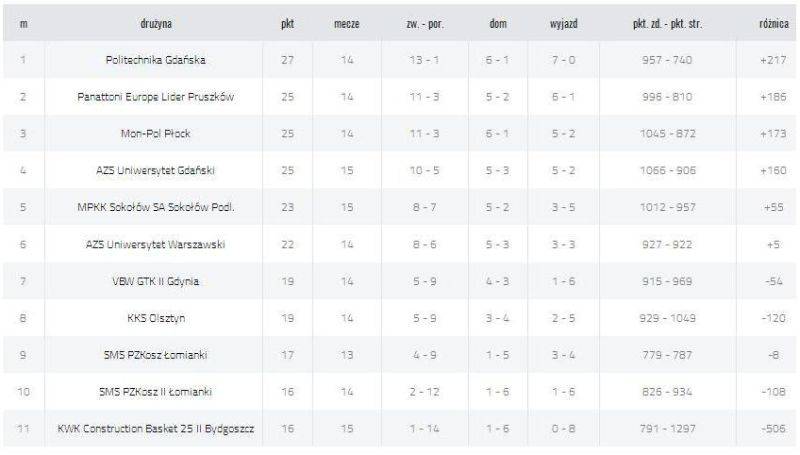Sort table by the drużyna column header
The height and width of the screenshot is (455, 800).
click(156, 24)
